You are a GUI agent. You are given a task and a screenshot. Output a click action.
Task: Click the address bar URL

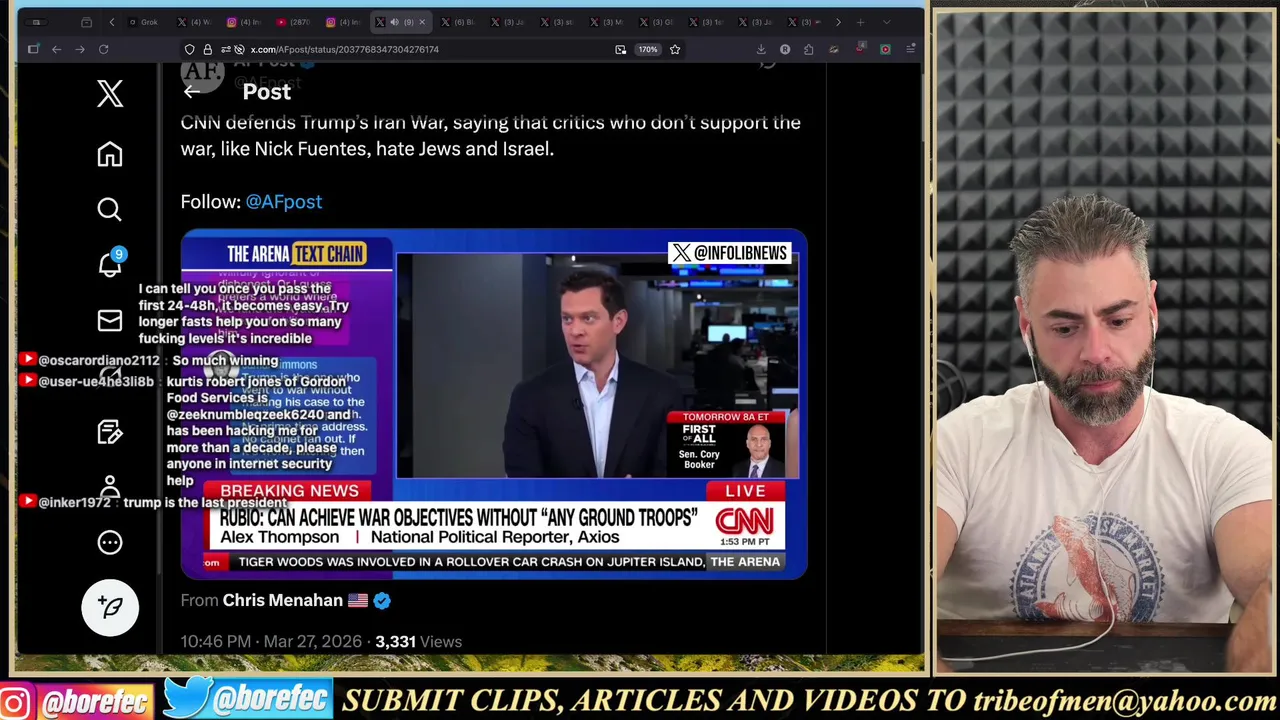click(x=344, y=49)
